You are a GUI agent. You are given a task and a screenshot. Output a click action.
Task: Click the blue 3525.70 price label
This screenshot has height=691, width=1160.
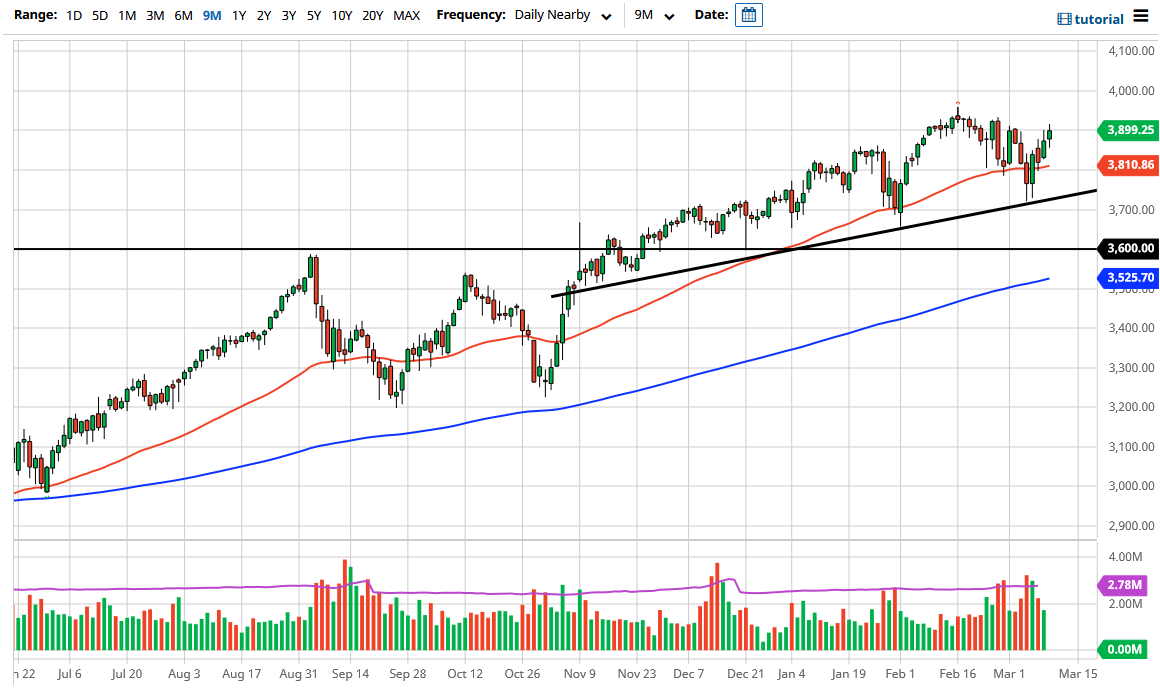1129,278
